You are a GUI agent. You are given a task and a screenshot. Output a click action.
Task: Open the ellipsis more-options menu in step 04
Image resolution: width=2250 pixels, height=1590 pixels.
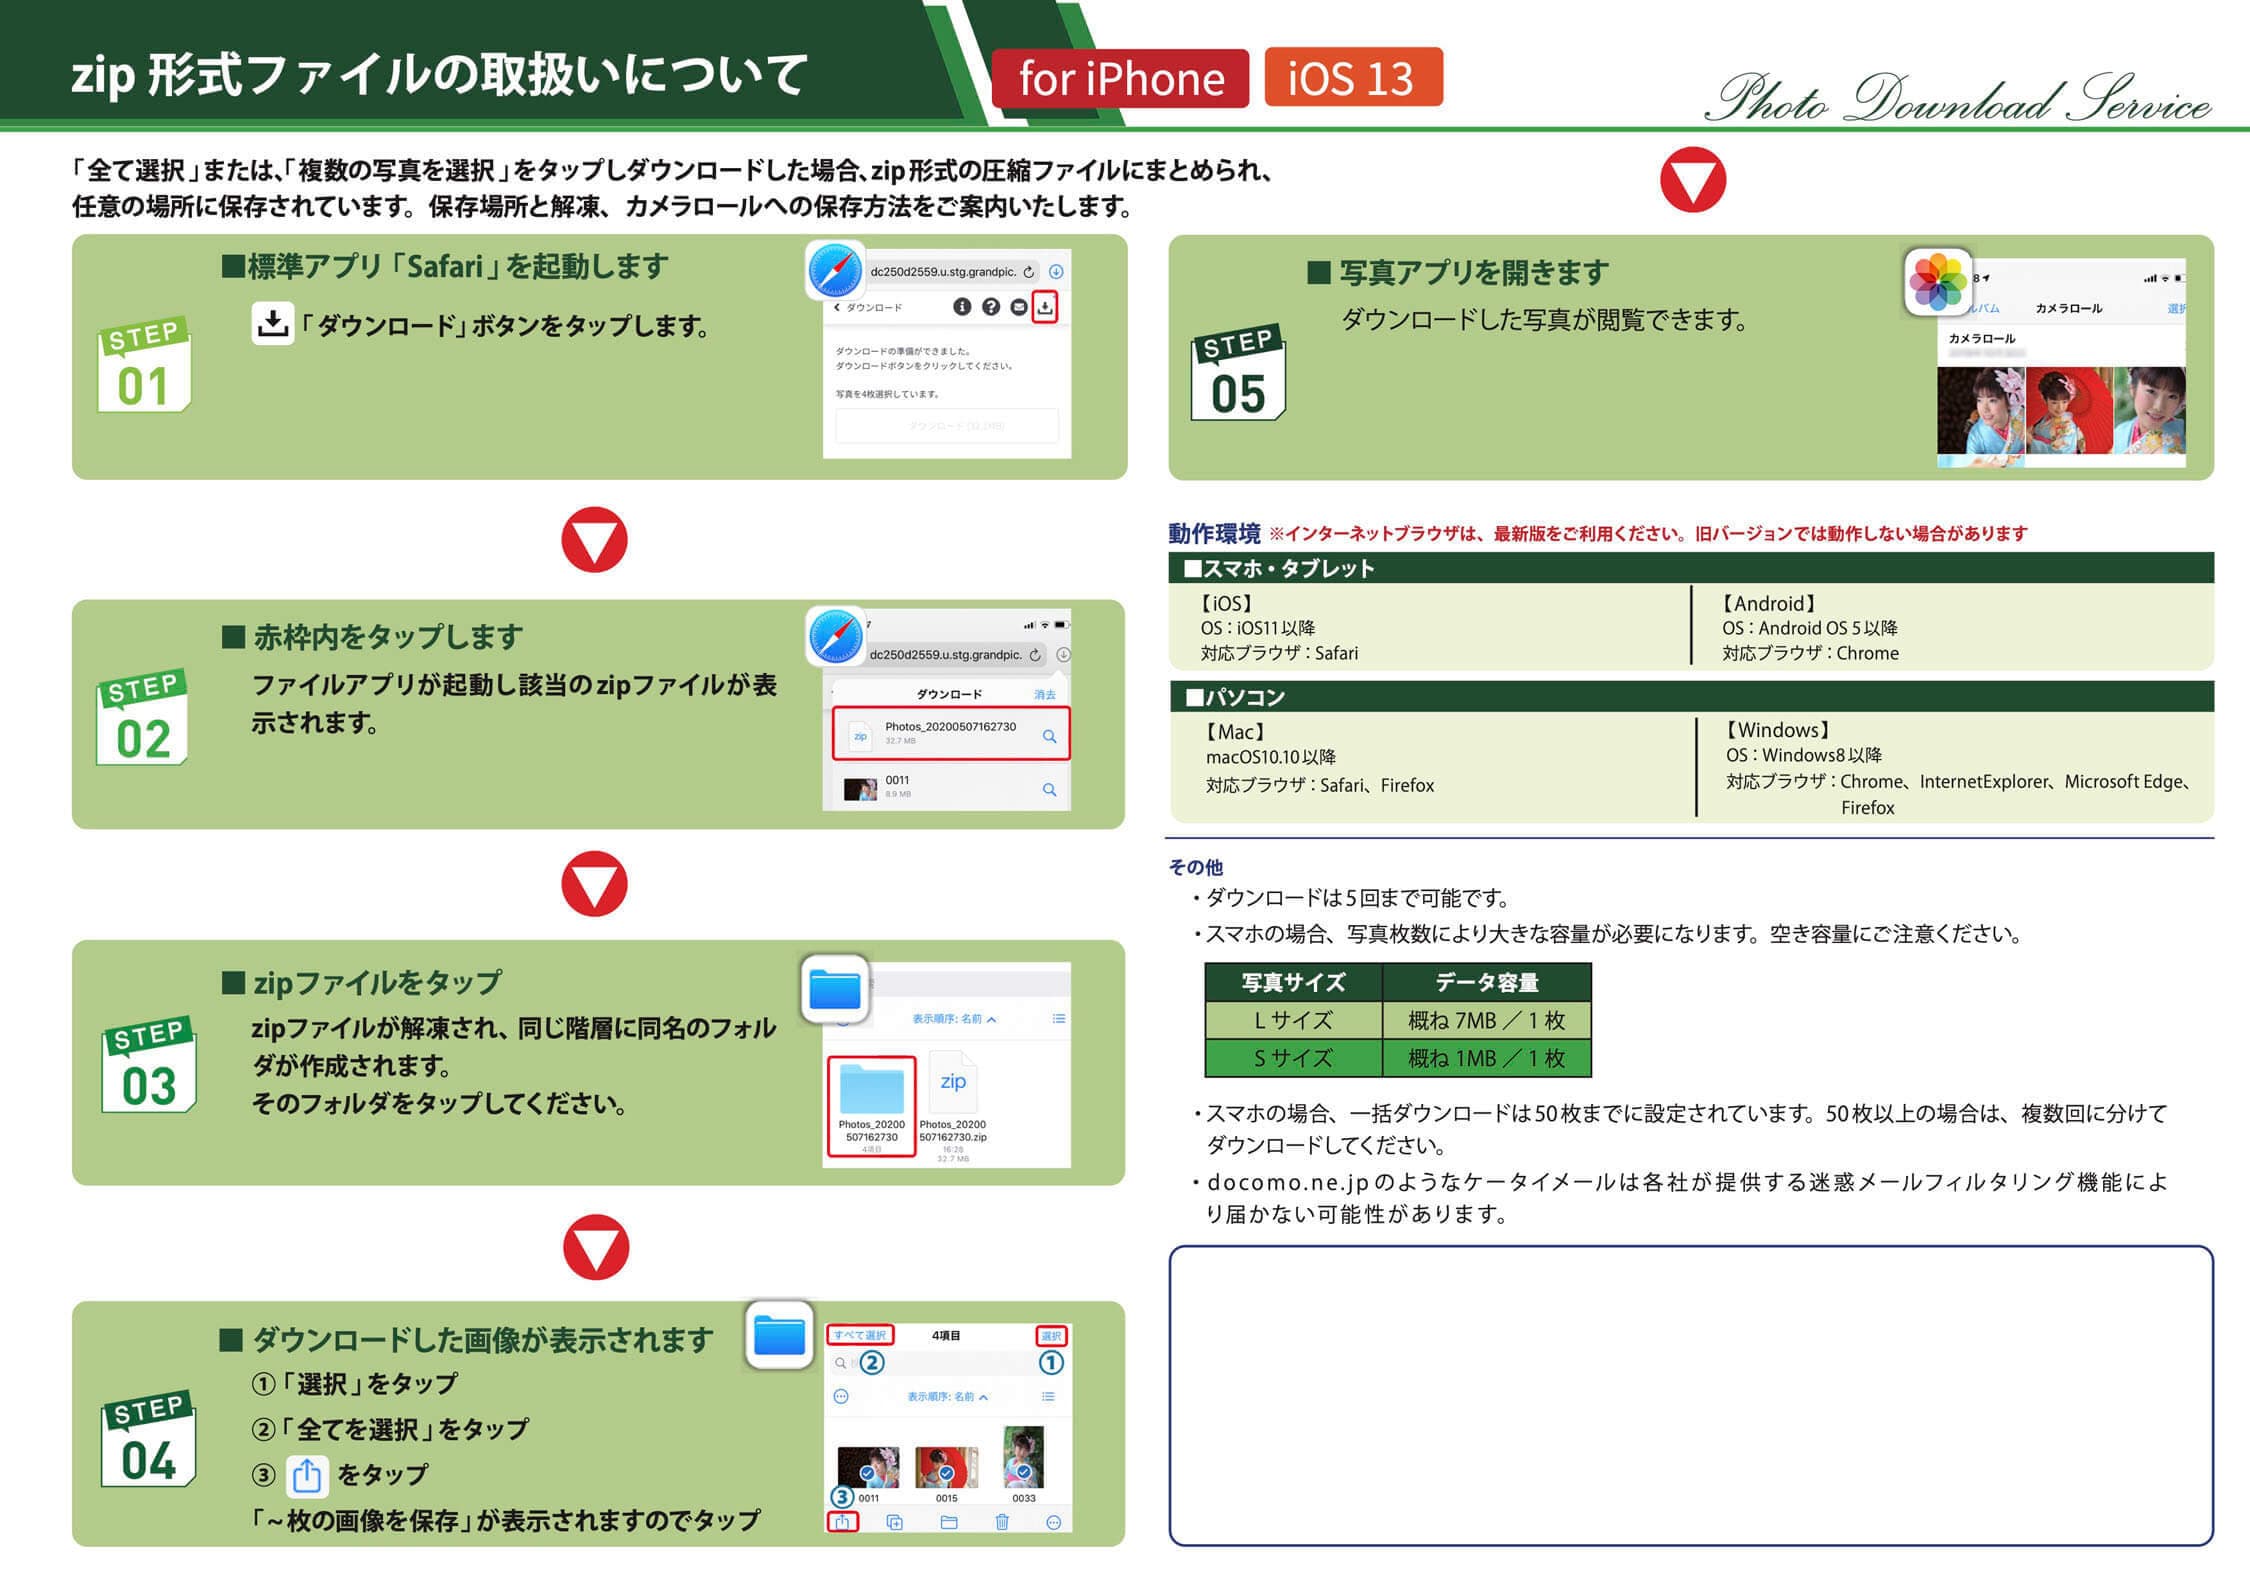click(x=840, y=1397)
